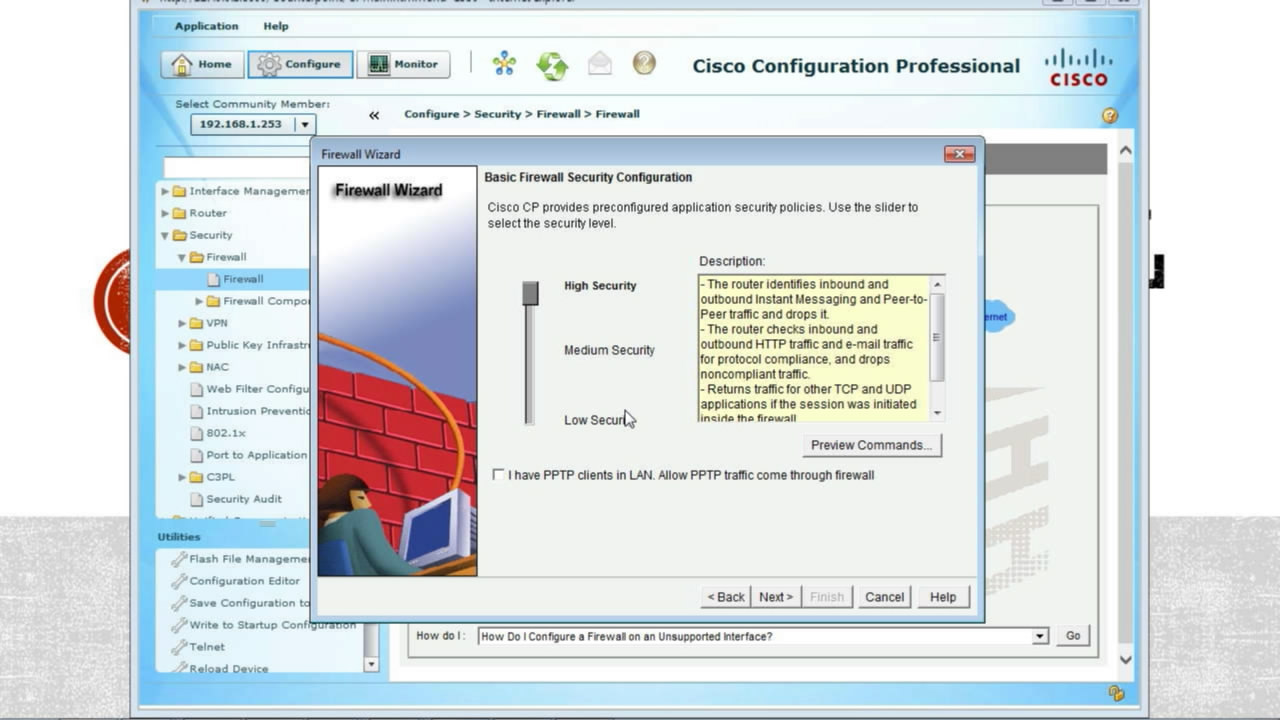
Task: Open the Help menu
Action: point(276,26)
